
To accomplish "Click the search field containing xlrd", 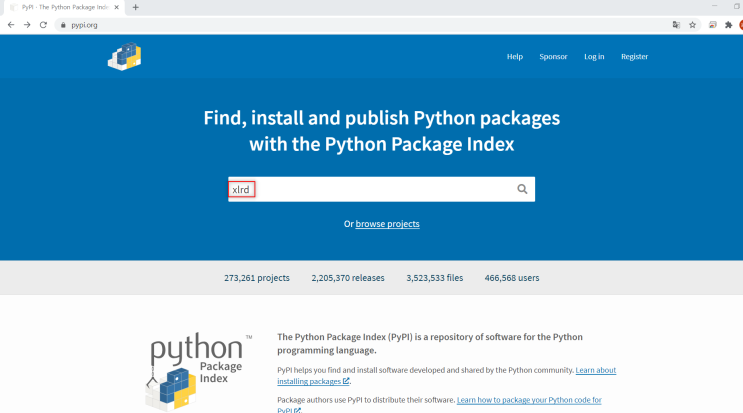I will coord(381,189).
